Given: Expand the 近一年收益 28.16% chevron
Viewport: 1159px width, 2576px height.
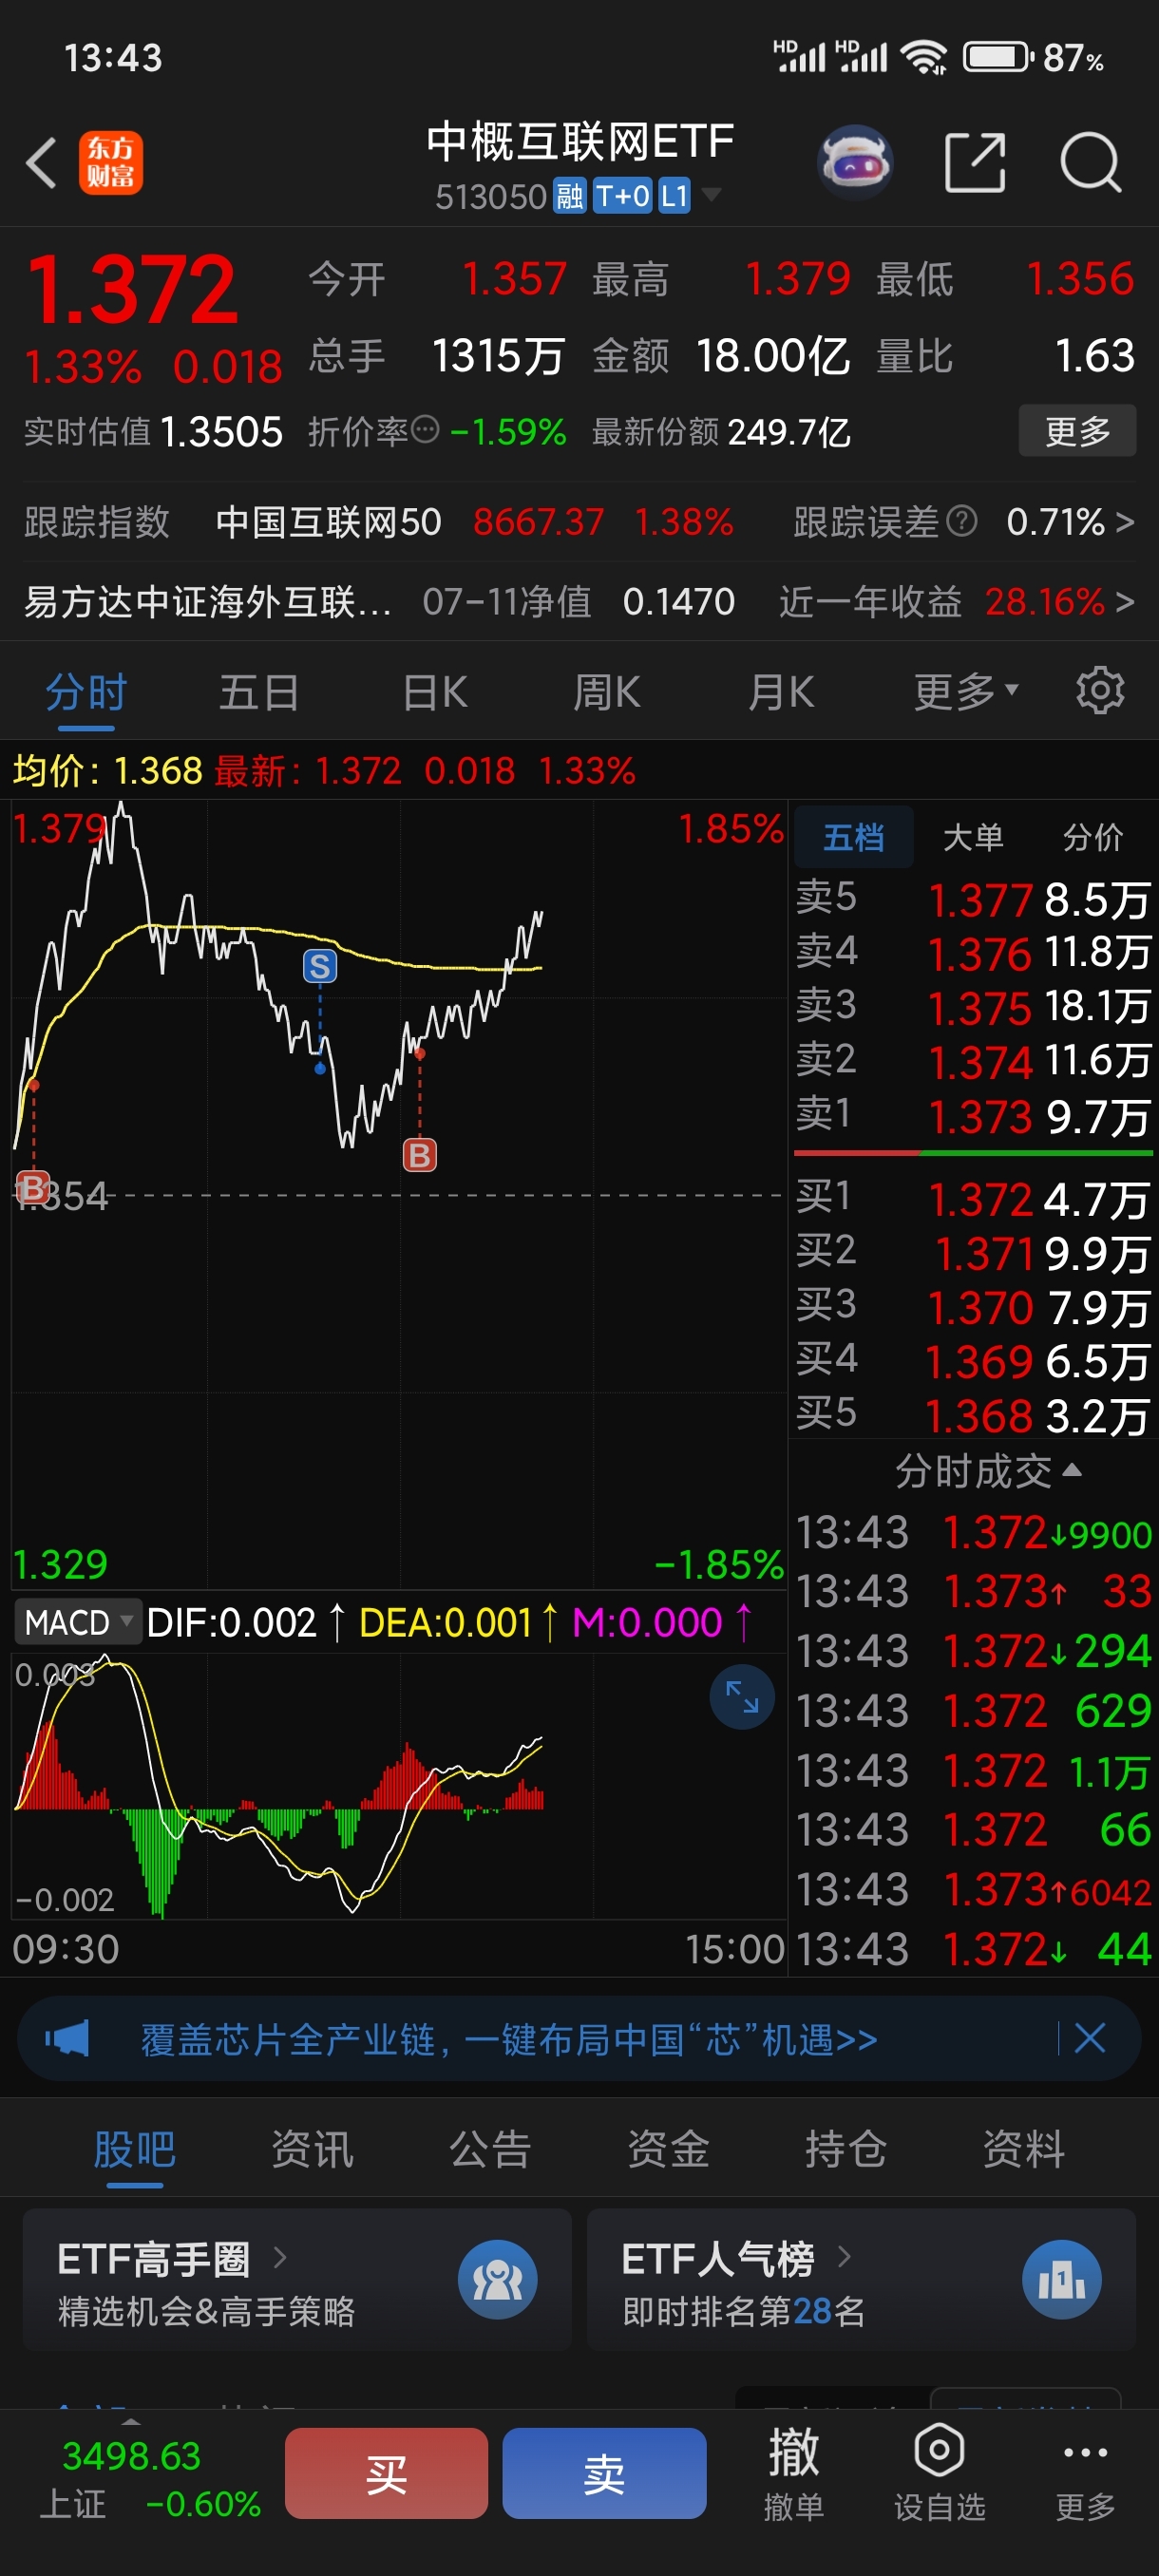Looking at the screenshot, I should [x=1125, y=601].
